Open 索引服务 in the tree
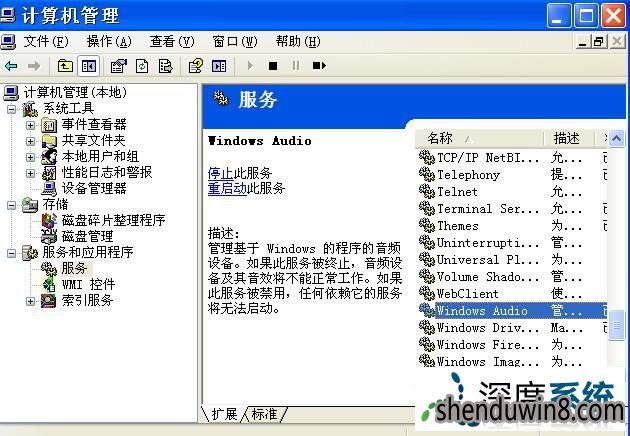Viewport: 630px width, 436px height. pyautogui.click(x=87, y=300)
